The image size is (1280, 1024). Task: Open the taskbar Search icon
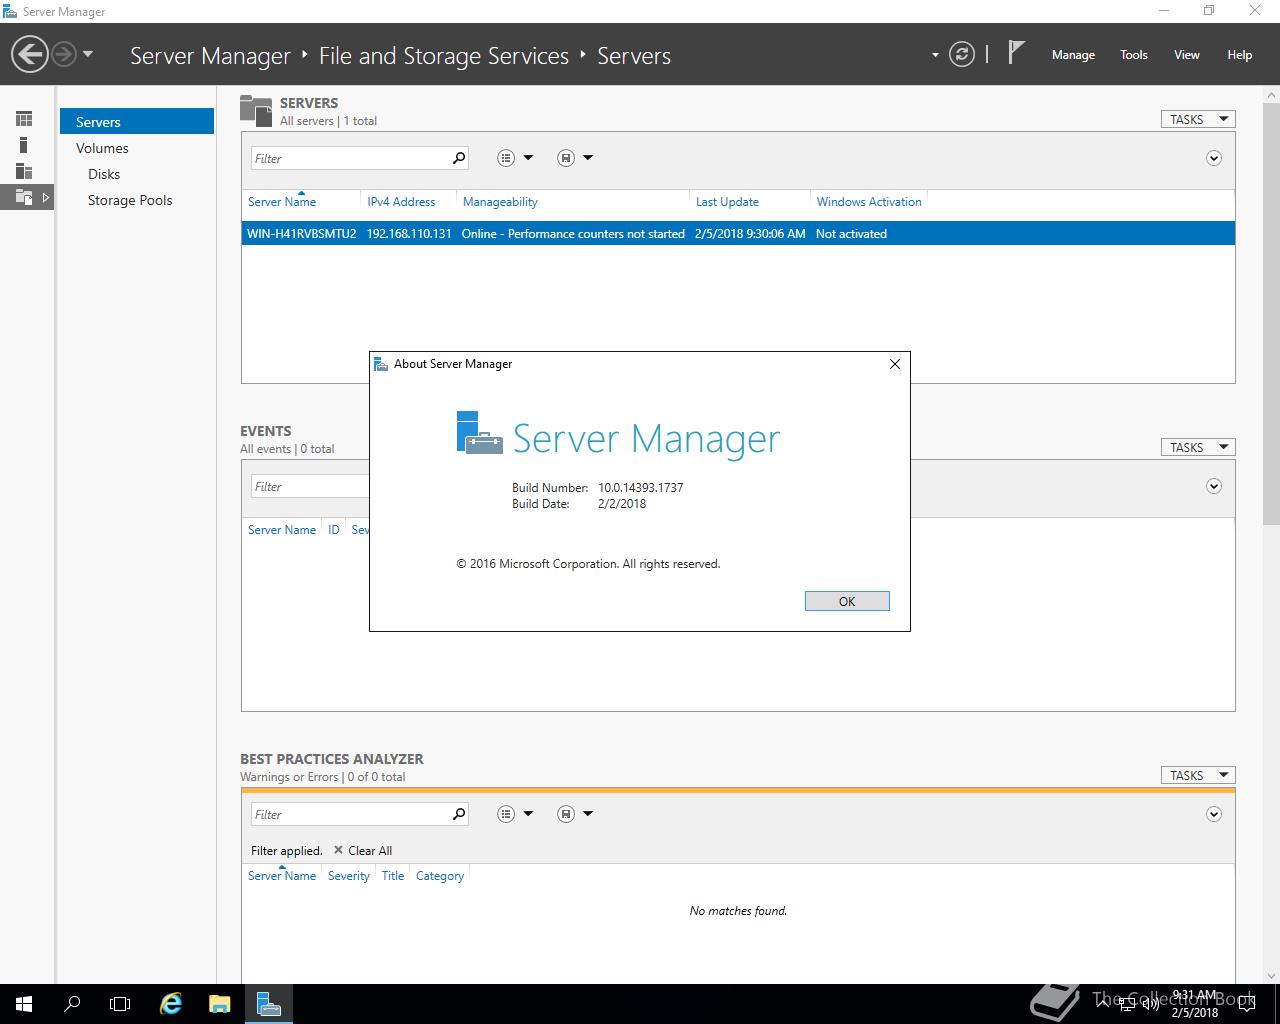click(x=72, y=1004)
